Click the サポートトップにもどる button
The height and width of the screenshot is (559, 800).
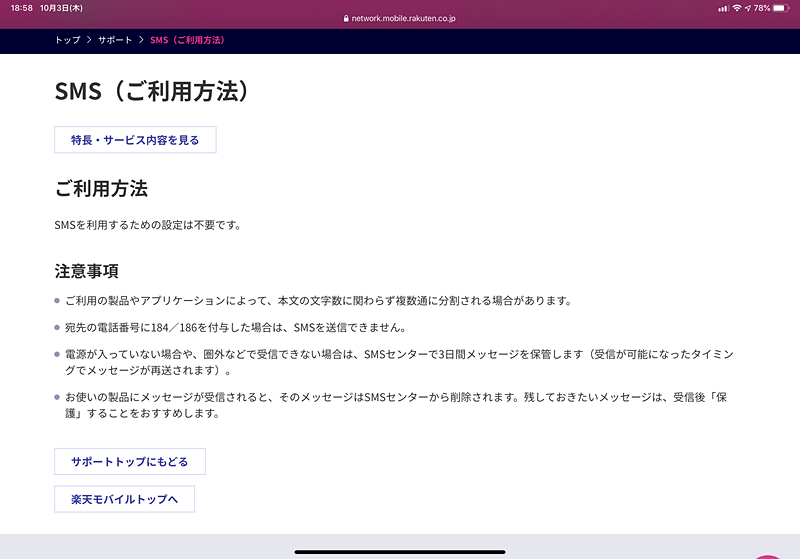130,462
